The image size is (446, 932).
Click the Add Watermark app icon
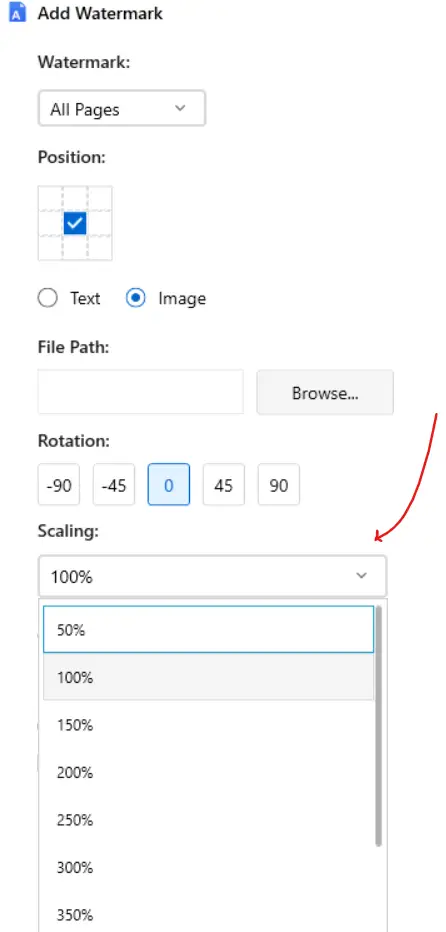pyautogui.click(x=17, y=12)
